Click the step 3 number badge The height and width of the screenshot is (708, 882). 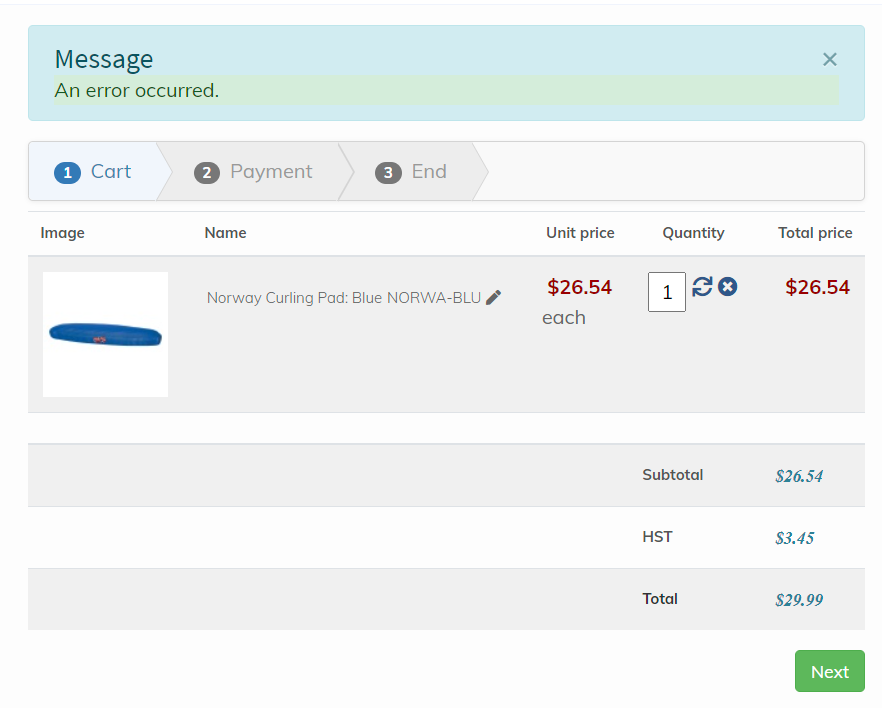pyautogui.click(x=387, y=173)
